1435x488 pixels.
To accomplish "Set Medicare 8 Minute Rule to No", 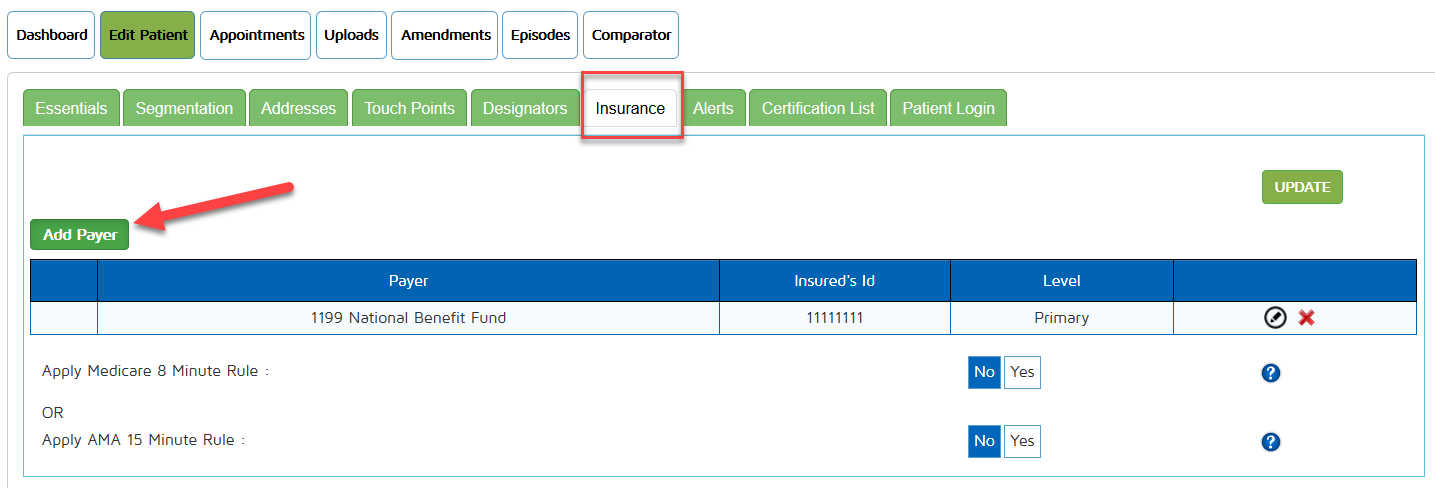I will click(x=984, y=372).
